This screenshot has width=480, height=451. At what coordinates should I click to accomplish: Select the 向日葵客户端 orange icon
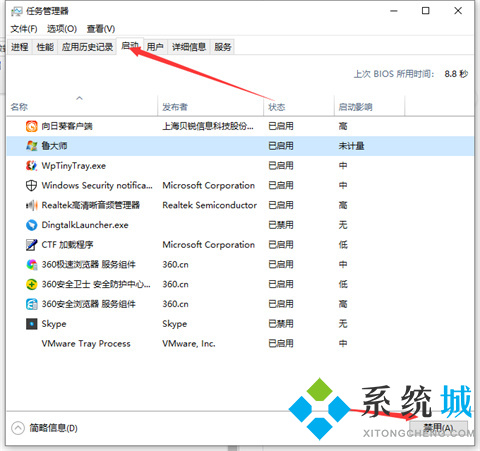tap(32, 126)
